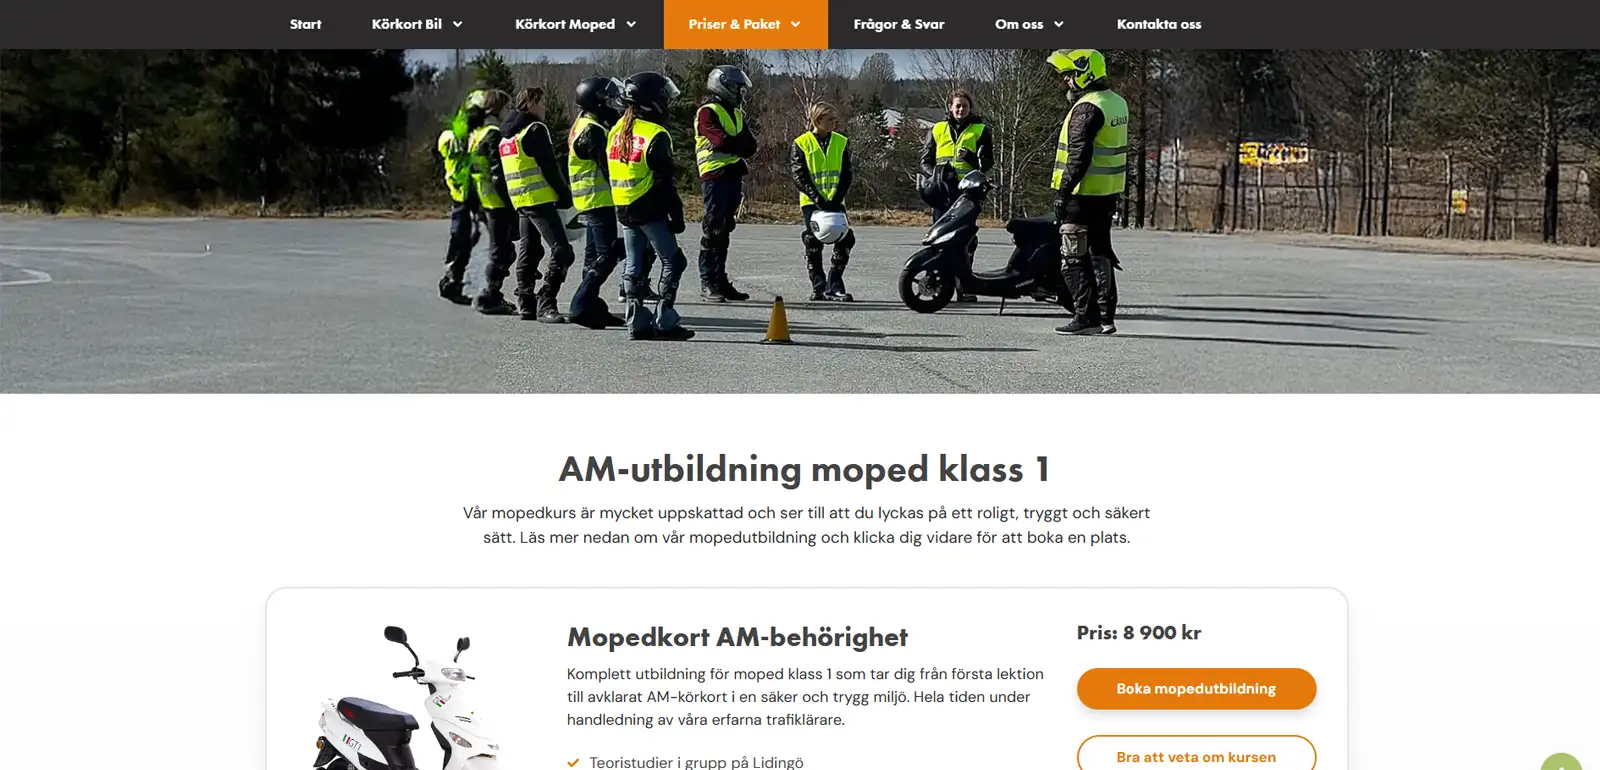Go to Frågor & Svar
This screenshot has height=770, width=1600.
(899, 24)
